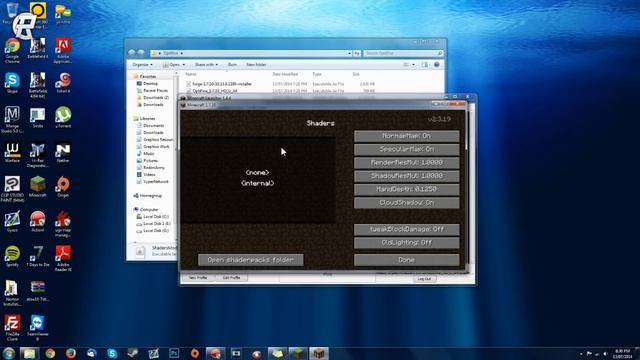Open 7 Days to Die desktop shortcut
640x360 pixels.
click(x=38, y=256)
